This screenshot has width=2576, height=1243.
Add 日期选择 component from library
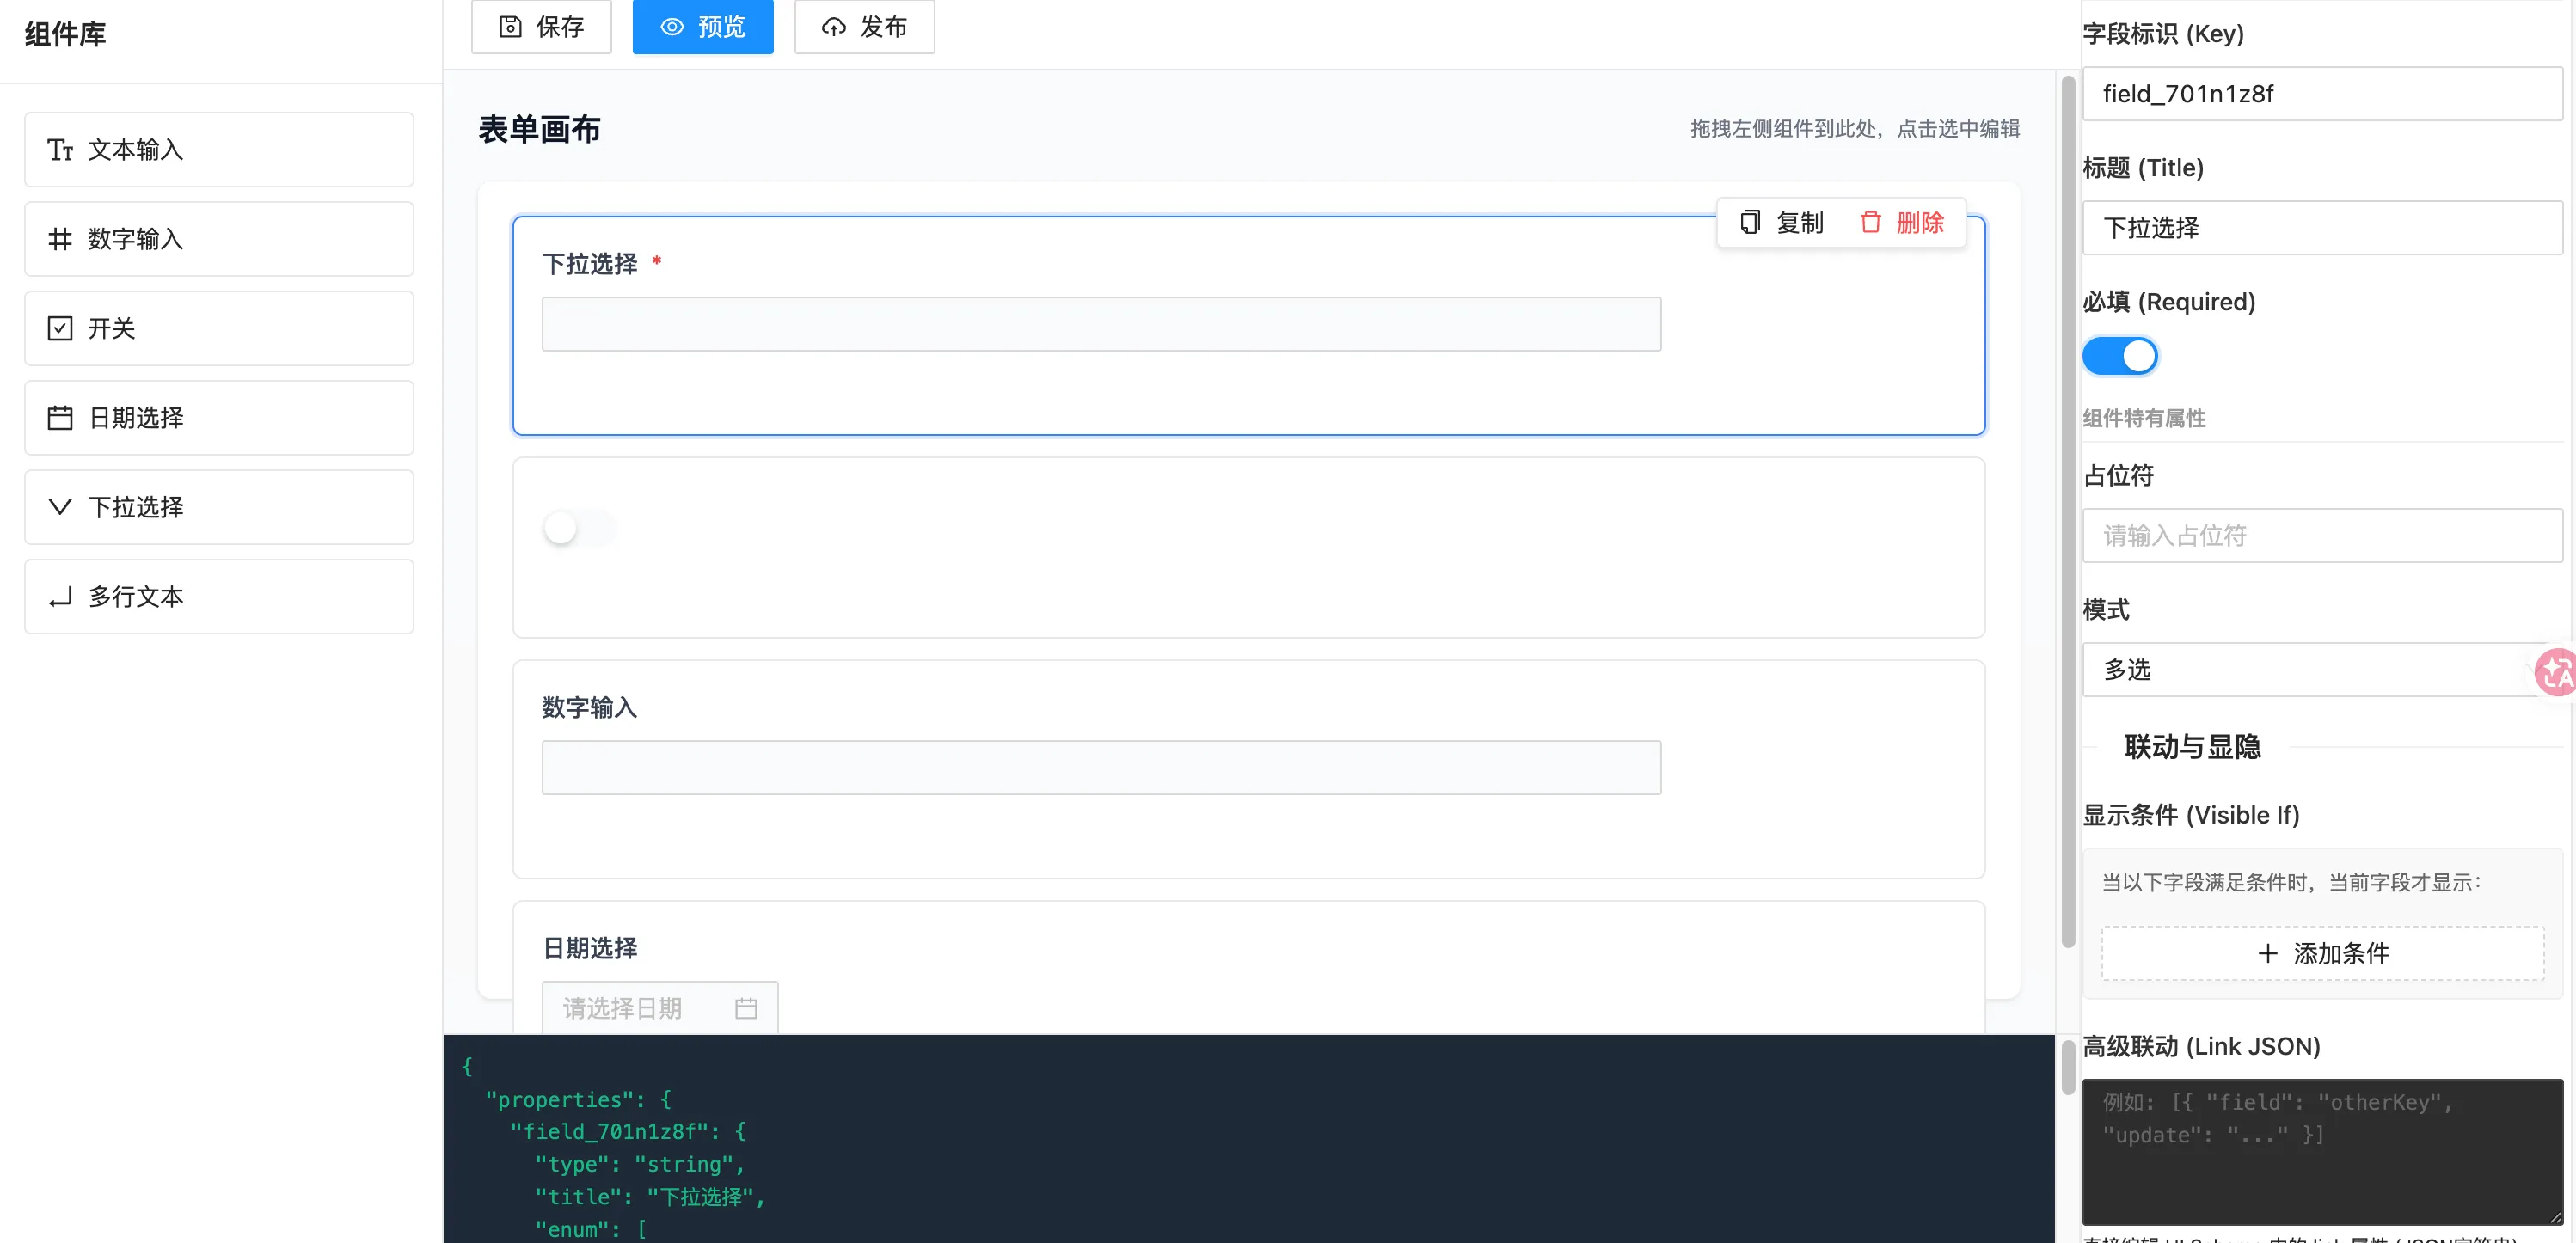coord(219,418)
